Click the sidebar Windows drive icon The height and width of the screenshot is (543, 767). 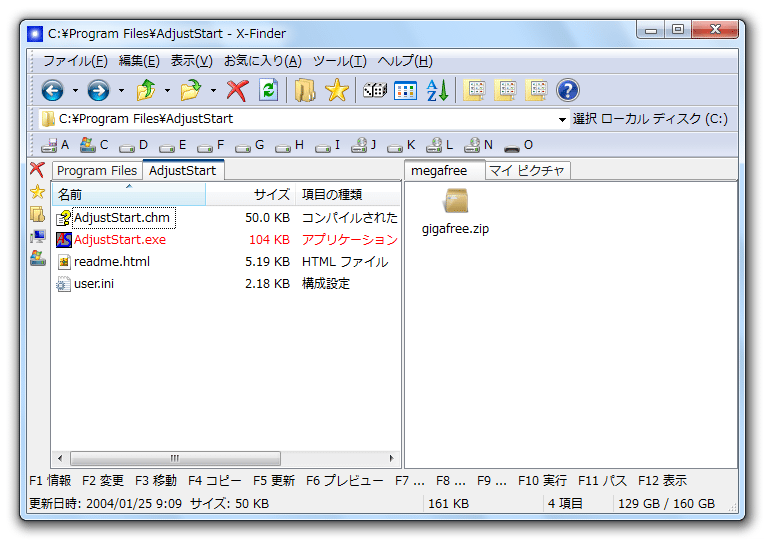[37, 258]
